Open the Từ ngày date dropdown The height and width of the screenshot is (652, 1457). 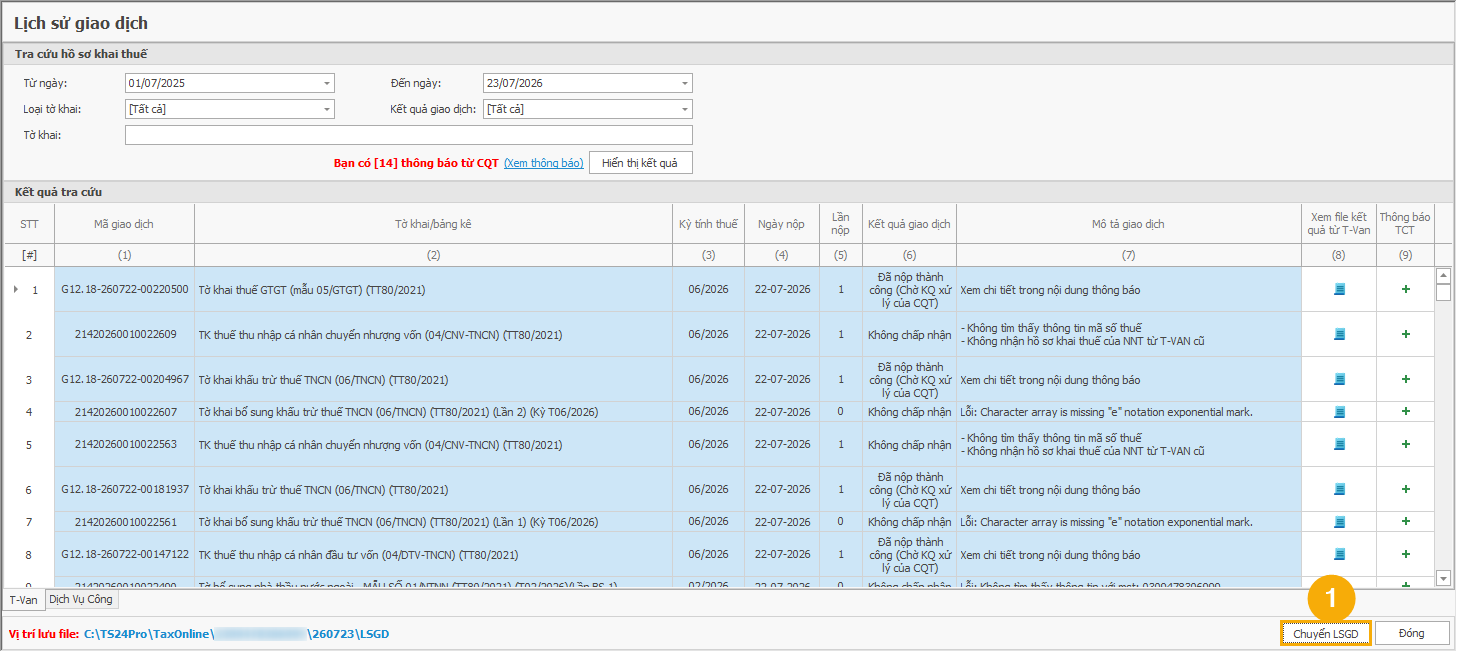click(327, 83)
